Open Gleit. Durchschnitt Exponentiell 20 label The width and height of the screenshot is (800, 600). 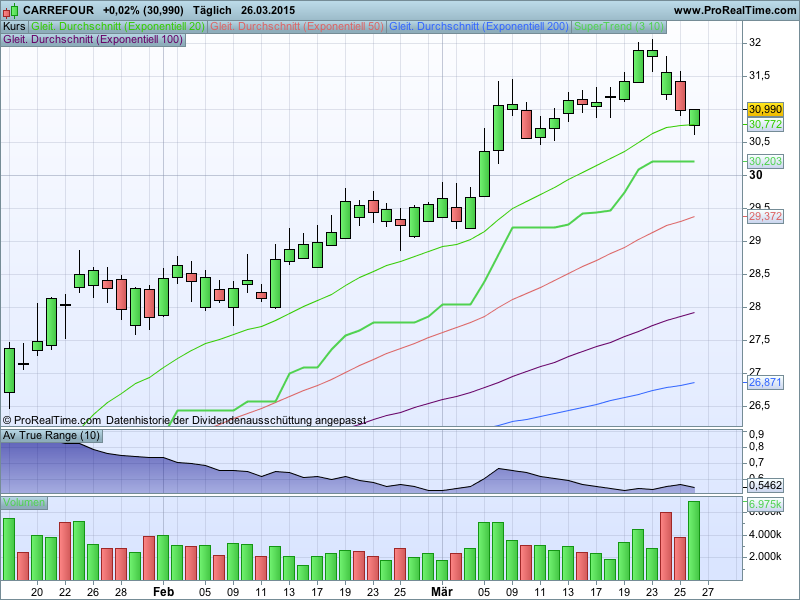118,27
